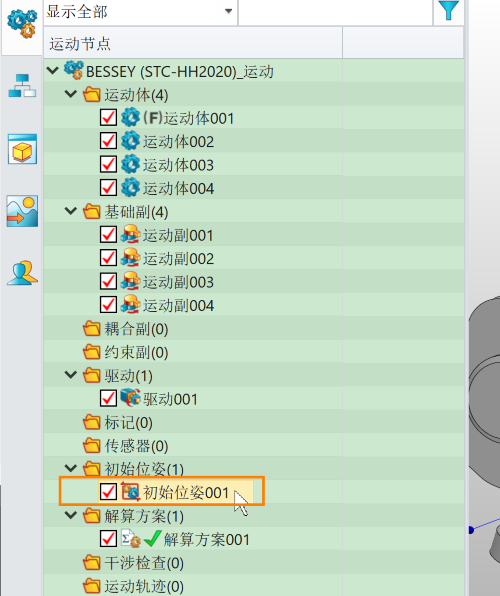Viewport: 500px width, 596px height.
Task: Click the 运动节点 column header
Action: [193, 43]
